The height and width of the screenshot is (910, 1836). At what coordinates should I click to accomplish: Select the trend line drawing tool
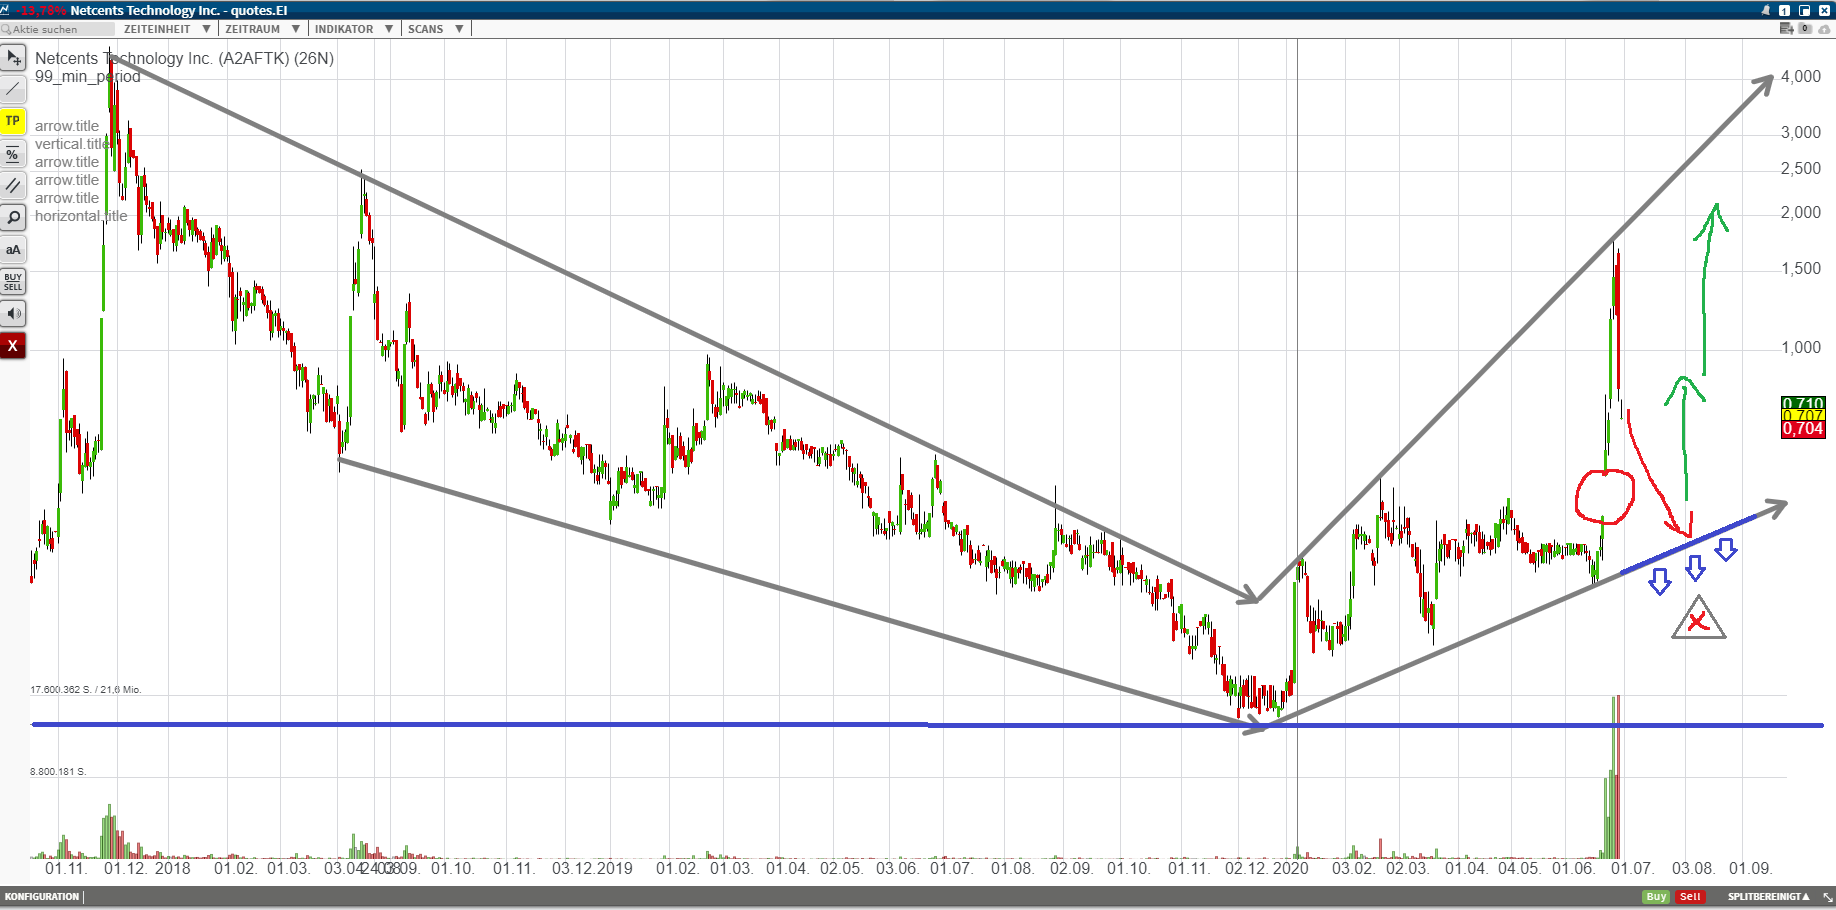point(13,90)
